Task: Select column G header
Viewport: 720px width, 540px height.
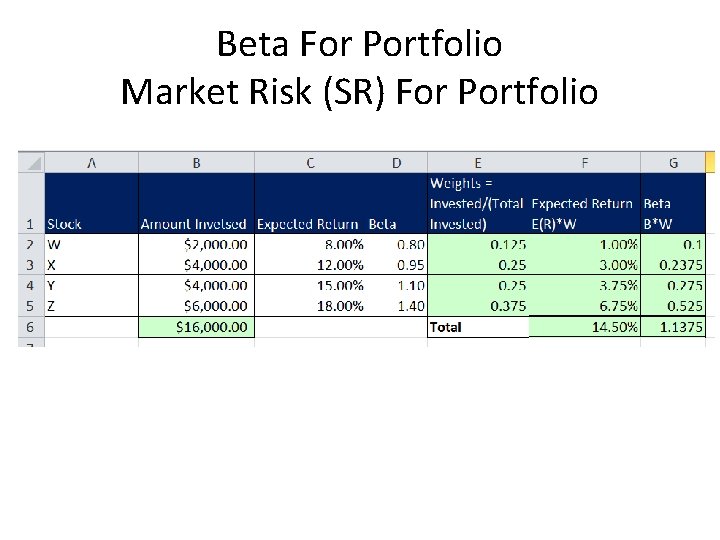Action: point(672,162)
